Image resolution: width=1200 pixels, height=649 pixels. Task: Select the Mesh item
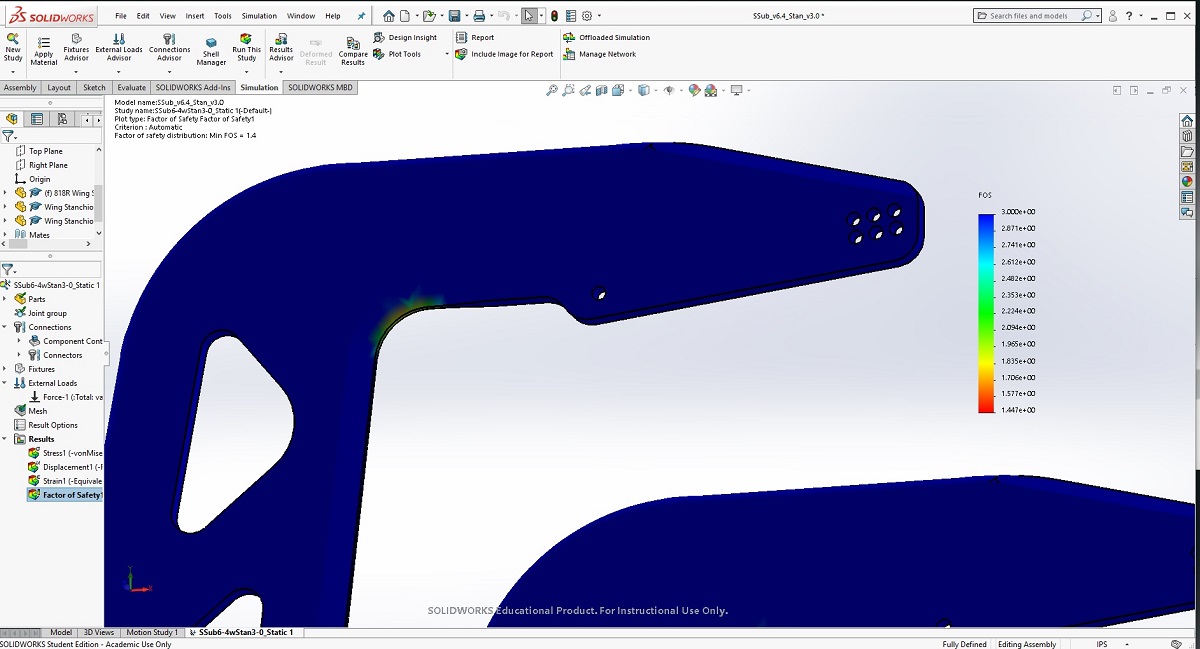coord(30,411)
